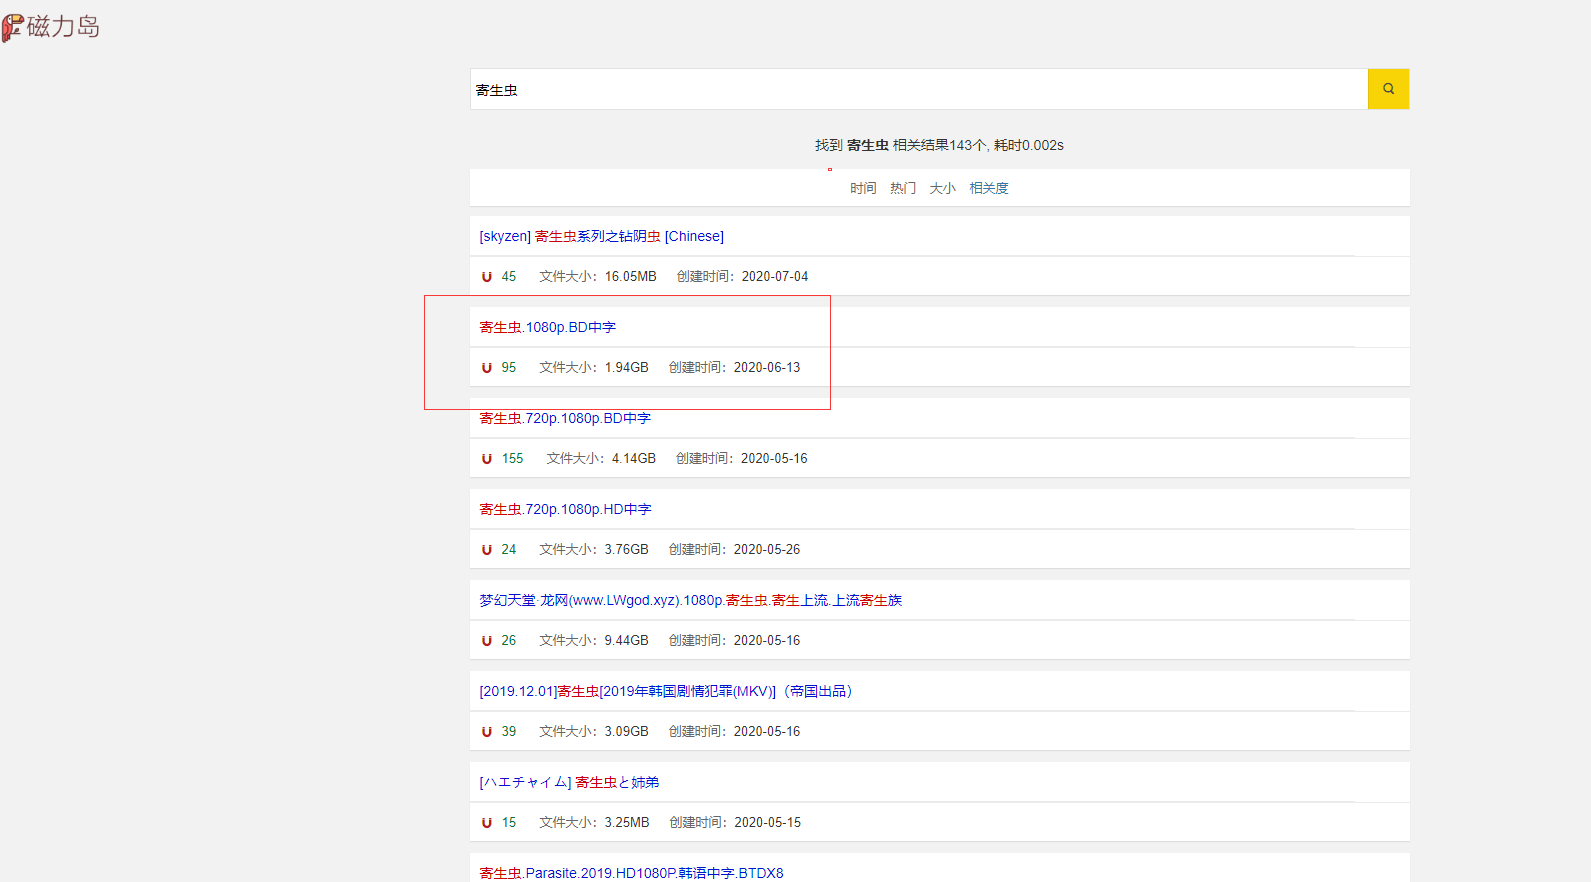Click the yellow search magnifier button
The image size is (1591, 882).
coord(1388,89)
